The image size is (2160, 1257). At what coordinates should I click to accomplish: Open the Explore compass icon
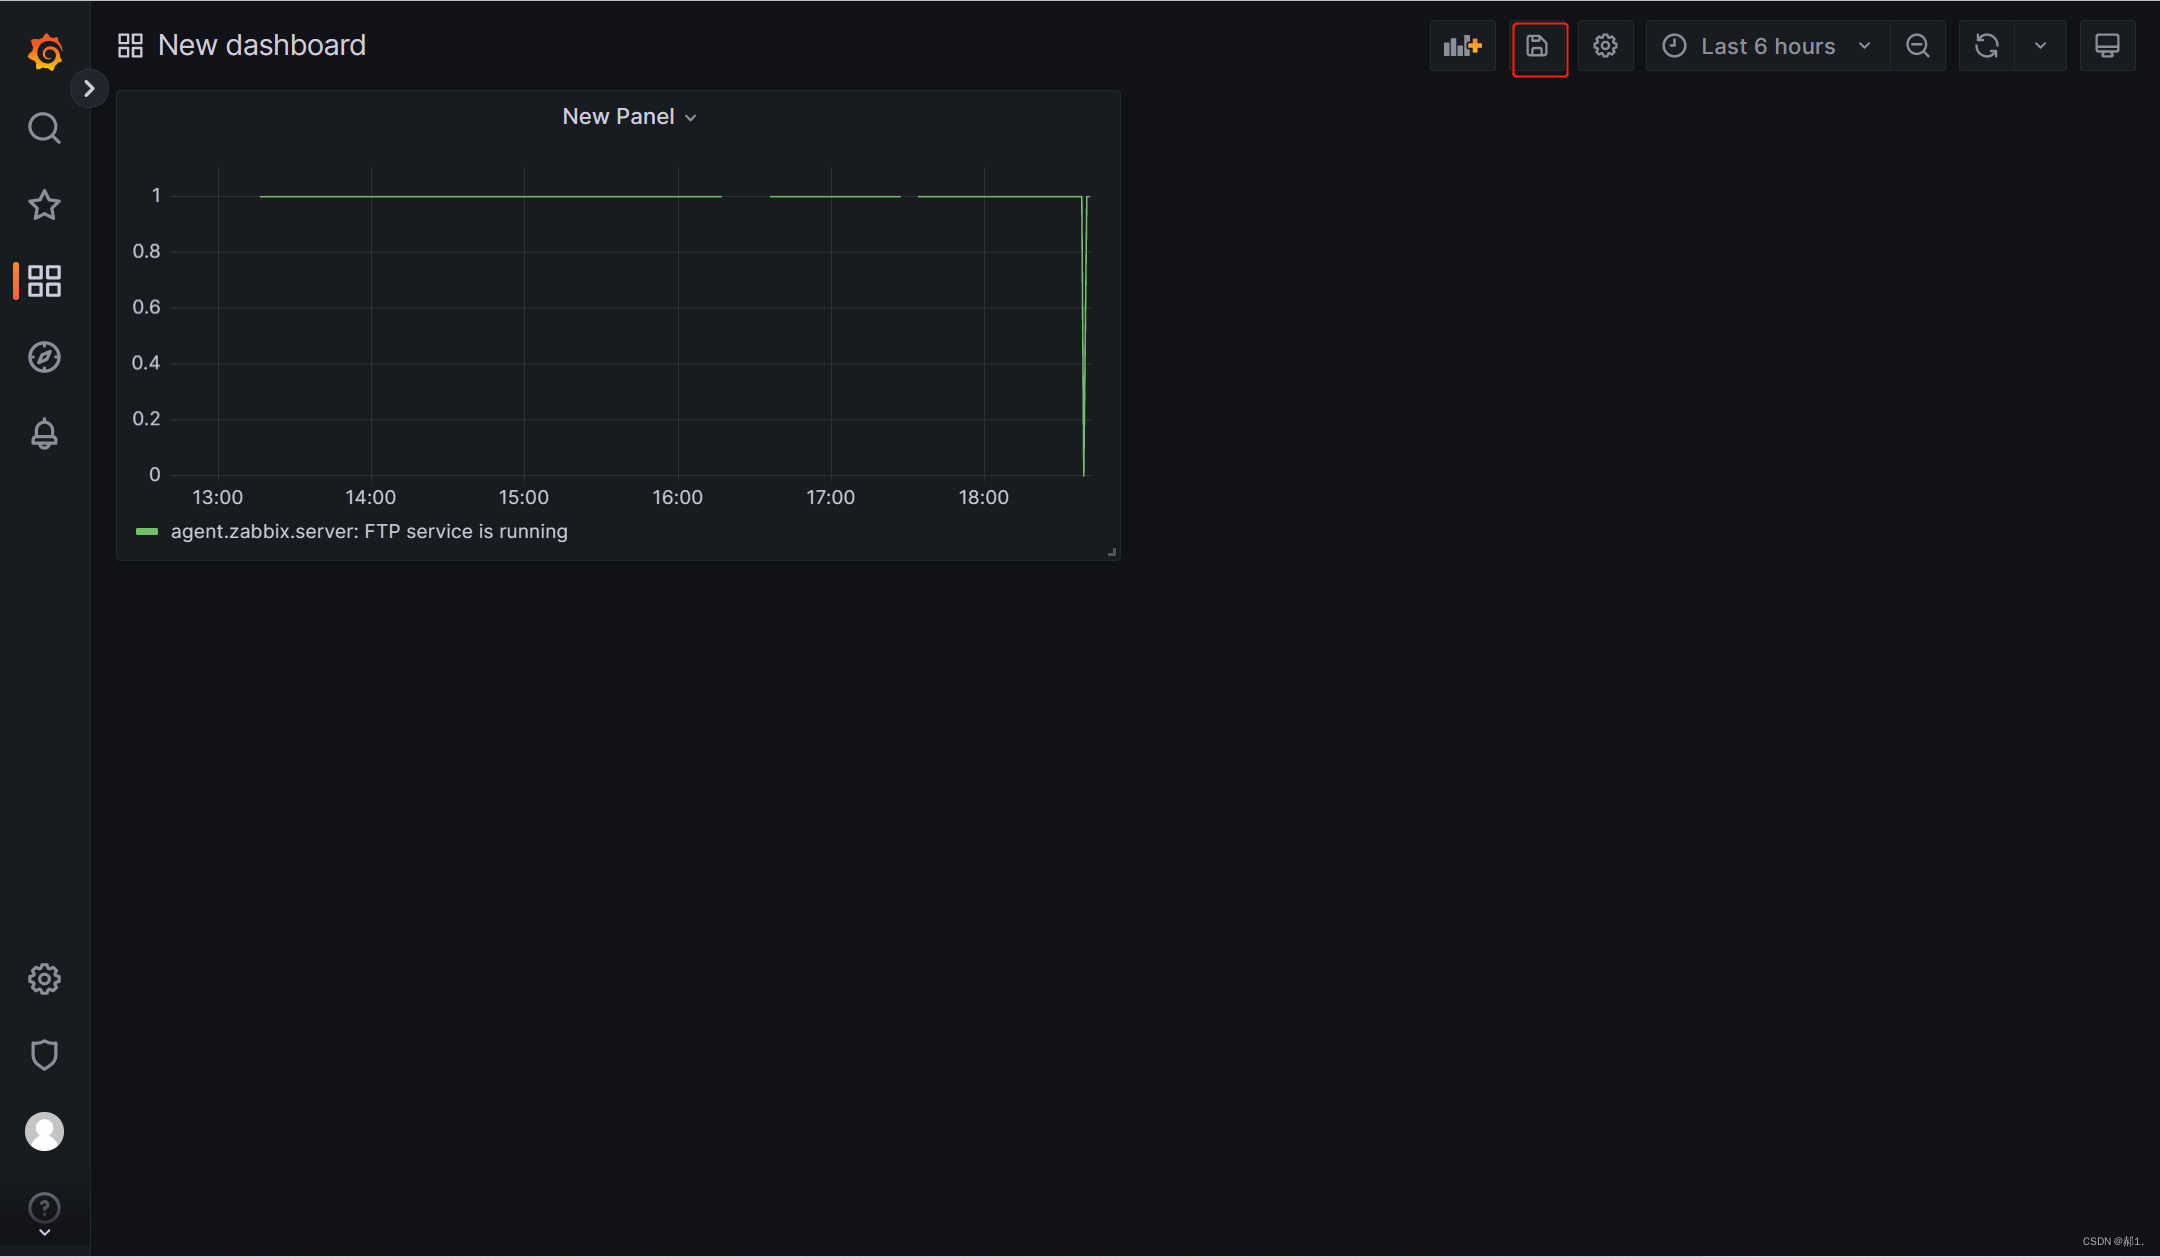(44, 357)
